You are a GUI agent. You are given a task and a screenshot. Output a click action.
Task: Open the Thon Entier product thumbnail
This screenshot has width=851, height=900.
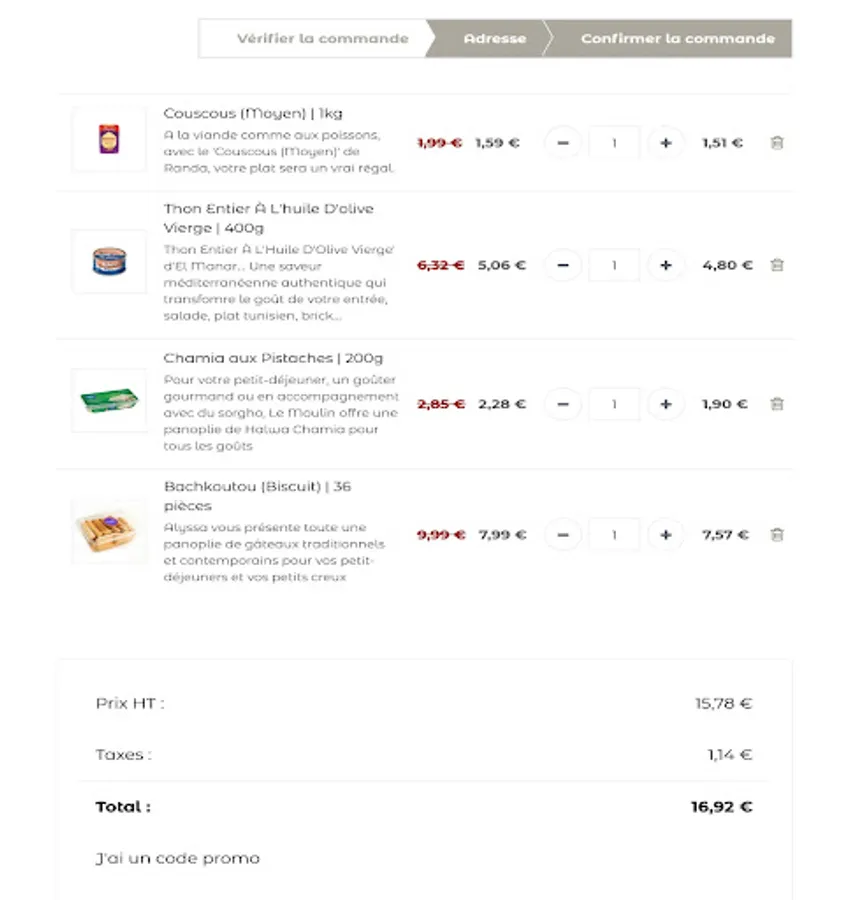click(109, 262)
